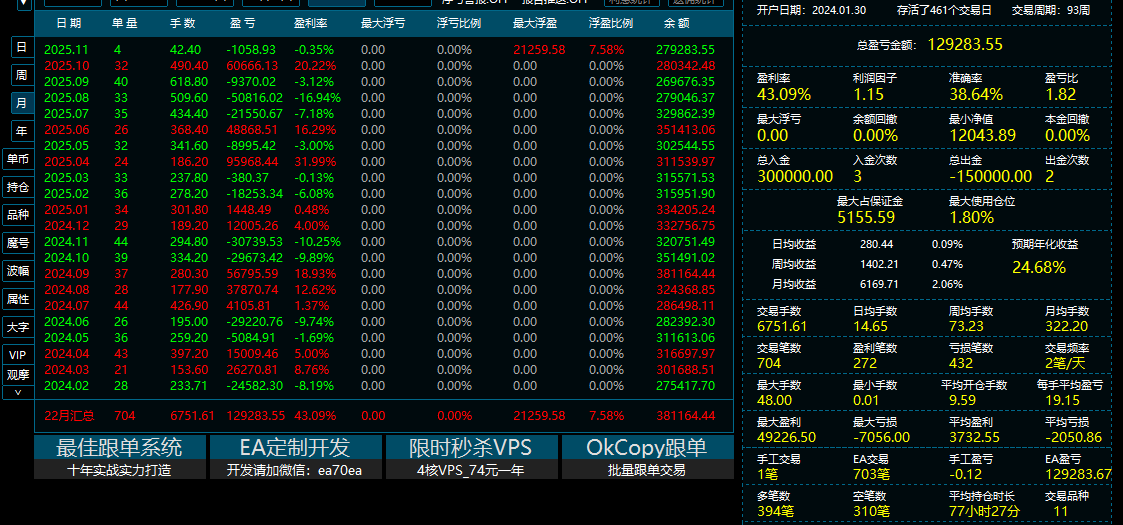Click the -50816.02 loss cell

click(254, 97)
